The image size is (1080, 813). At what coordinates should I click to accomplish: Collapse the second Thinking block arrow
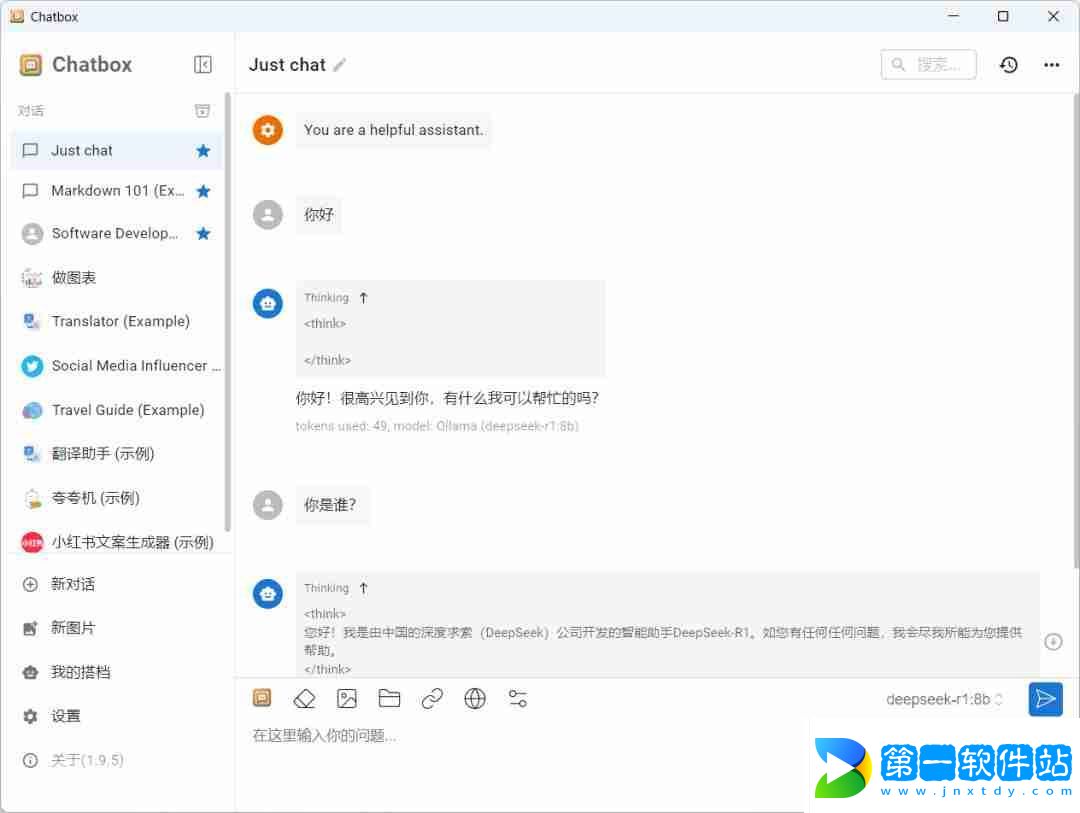click(x=364, y=588)
